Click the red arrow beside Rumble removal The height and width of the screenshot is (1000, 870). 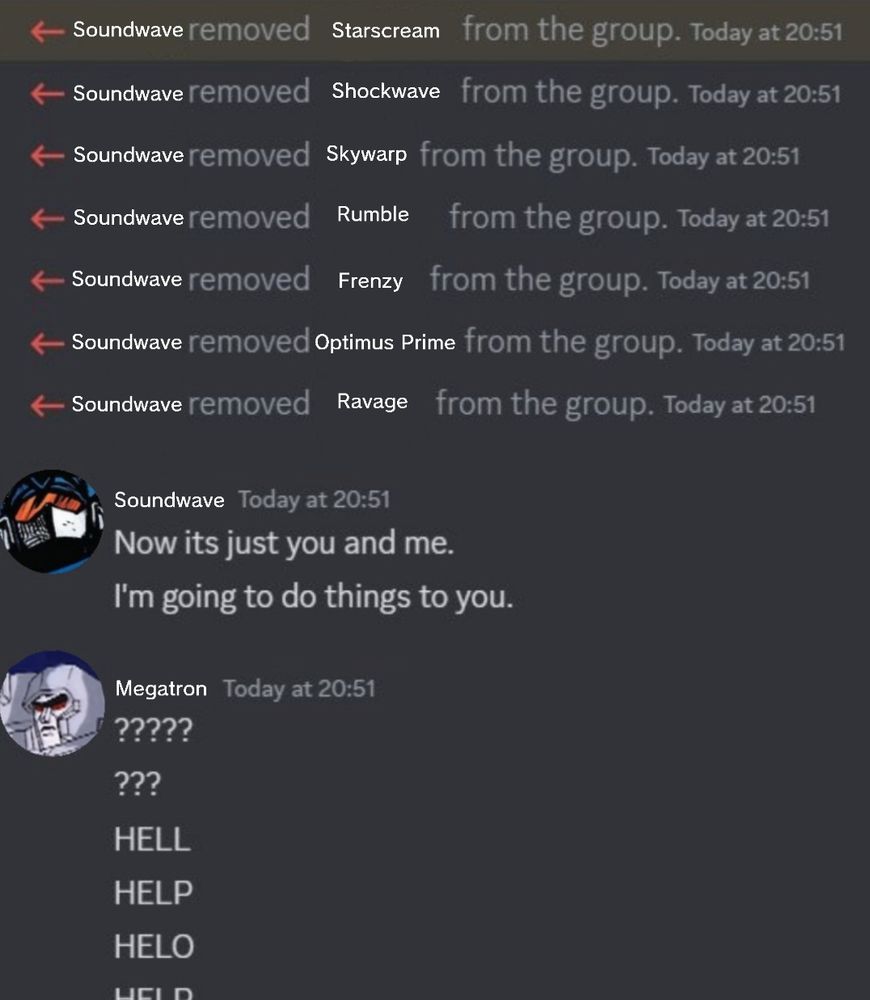click(x=47, y=218)
